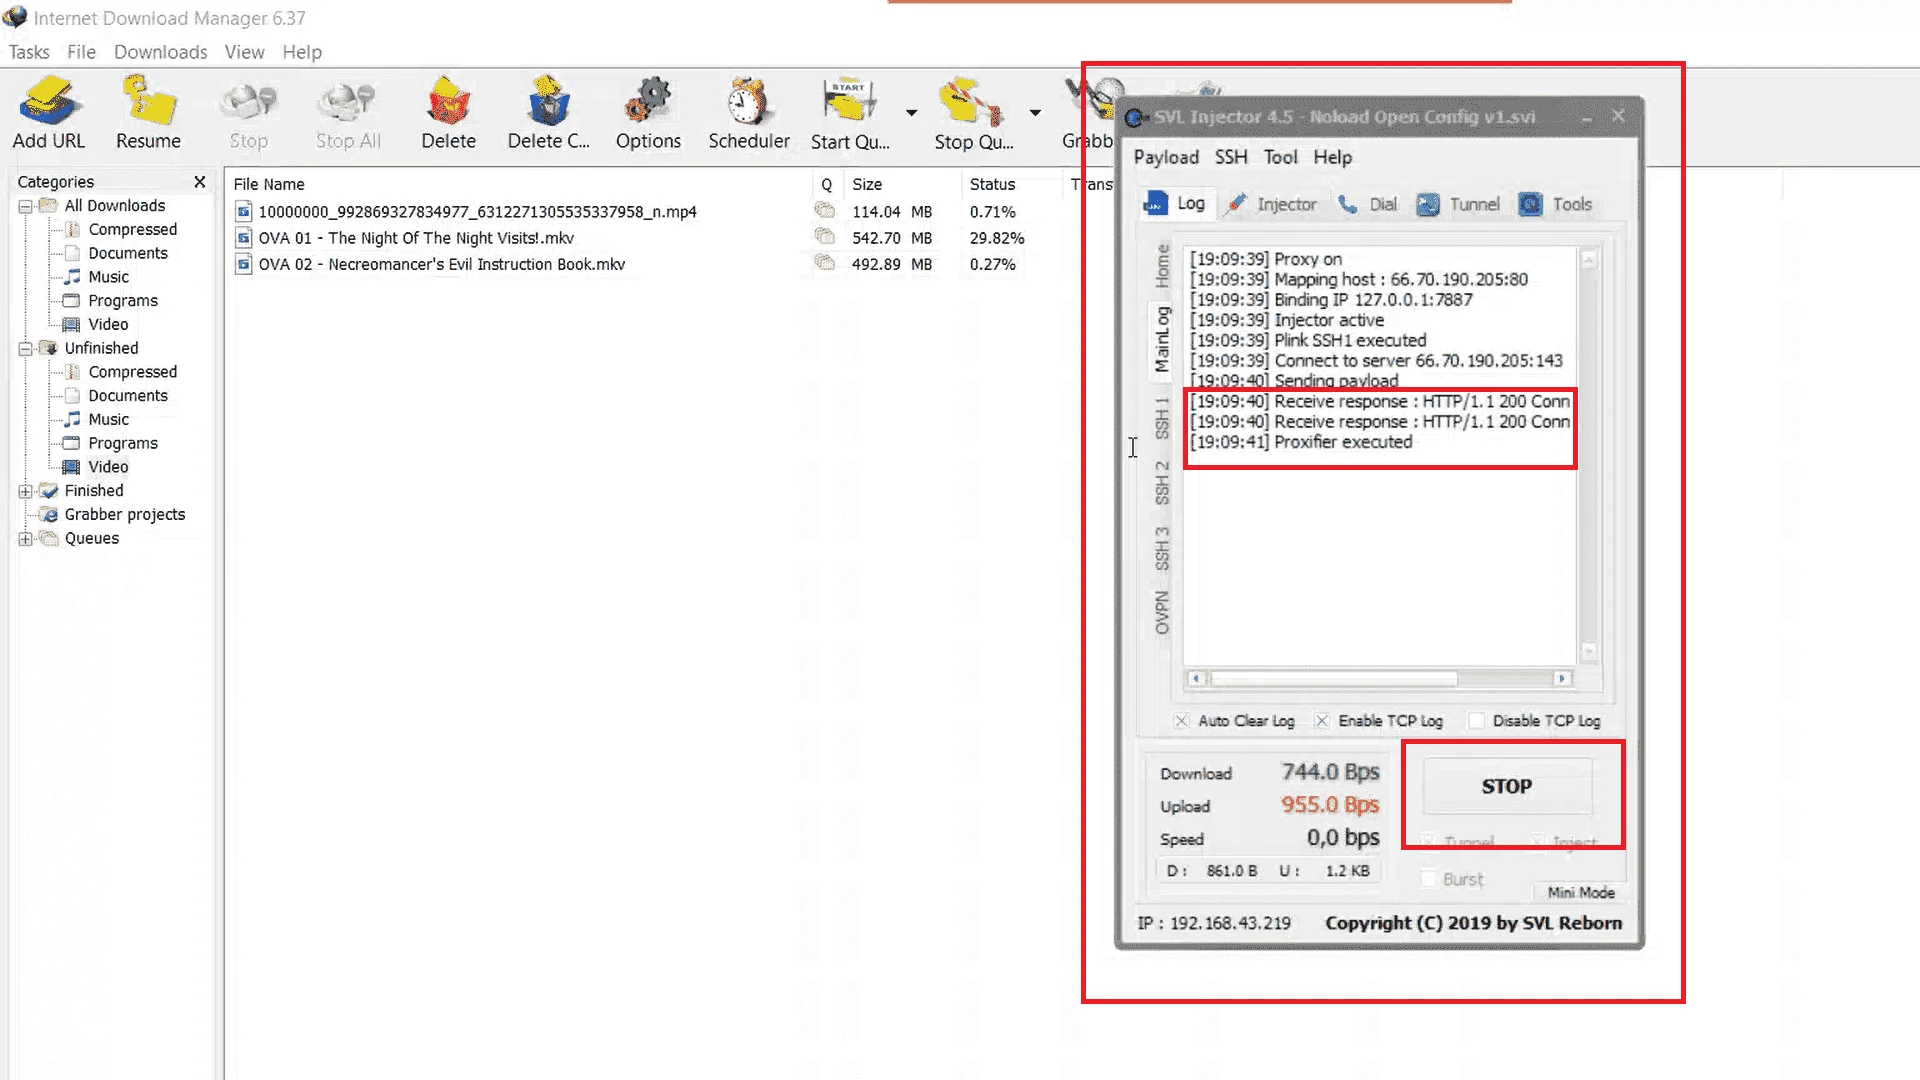Viewport: 1920px width, 1080px height.
Task: Toggle the Burst checkbox
Action: [1428, 879]
